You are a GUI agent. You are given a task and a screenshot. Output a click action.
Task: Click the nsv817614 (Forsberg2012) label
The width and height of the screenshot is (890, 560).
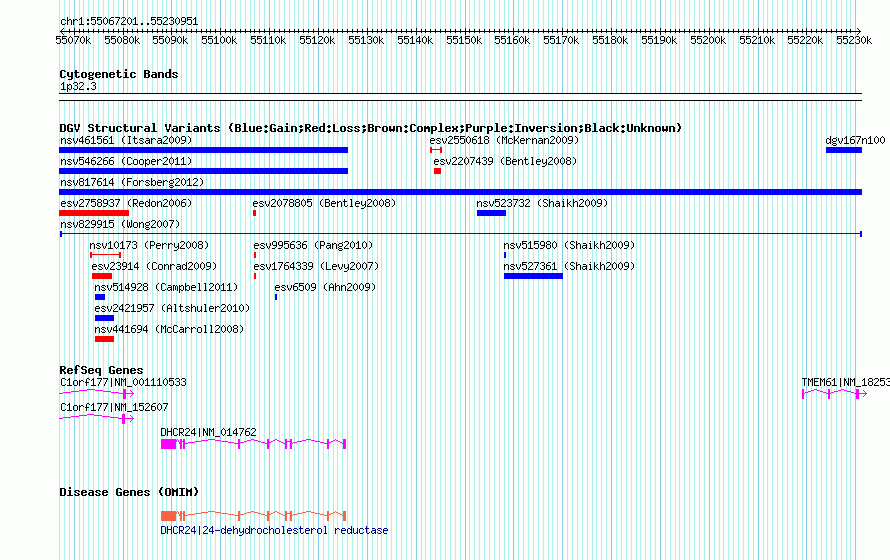click(132, 182)
